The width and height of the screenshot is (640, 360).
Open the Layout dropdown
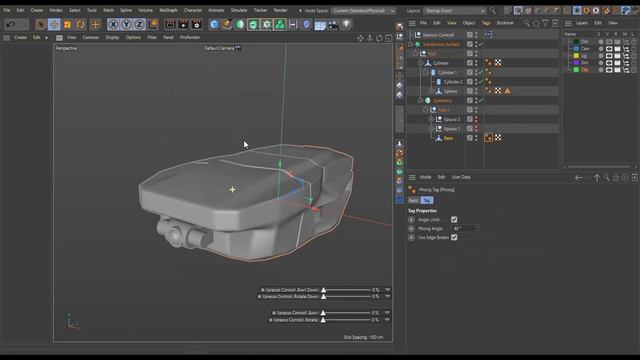click(455, 11)
